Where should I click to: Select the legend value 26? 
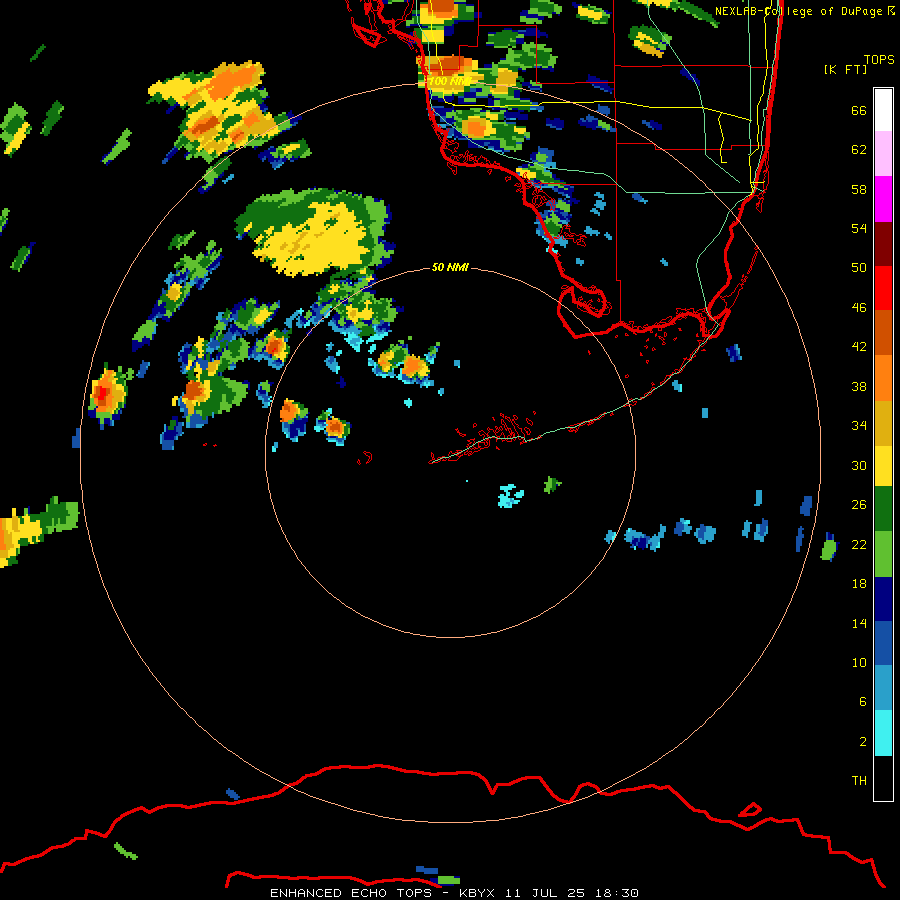pyautogui.click(x=859, y=505)
